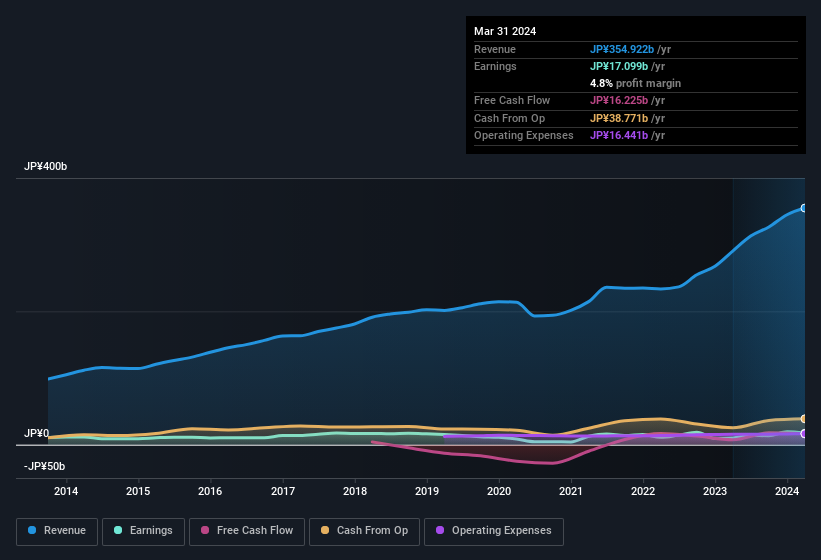This screenshot has height=560, width=821.
Task: Click the 2023 x-axis label
Action: point(715,491)
